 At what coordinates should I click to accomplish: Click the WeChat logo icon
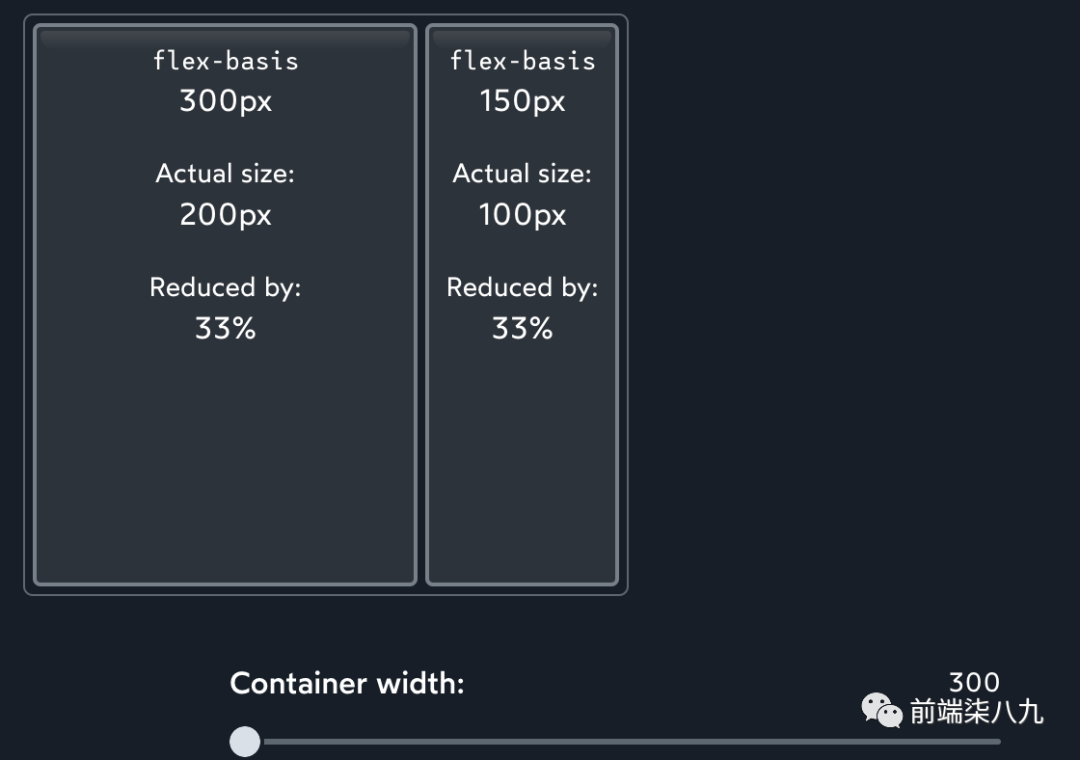coord(882,710)
